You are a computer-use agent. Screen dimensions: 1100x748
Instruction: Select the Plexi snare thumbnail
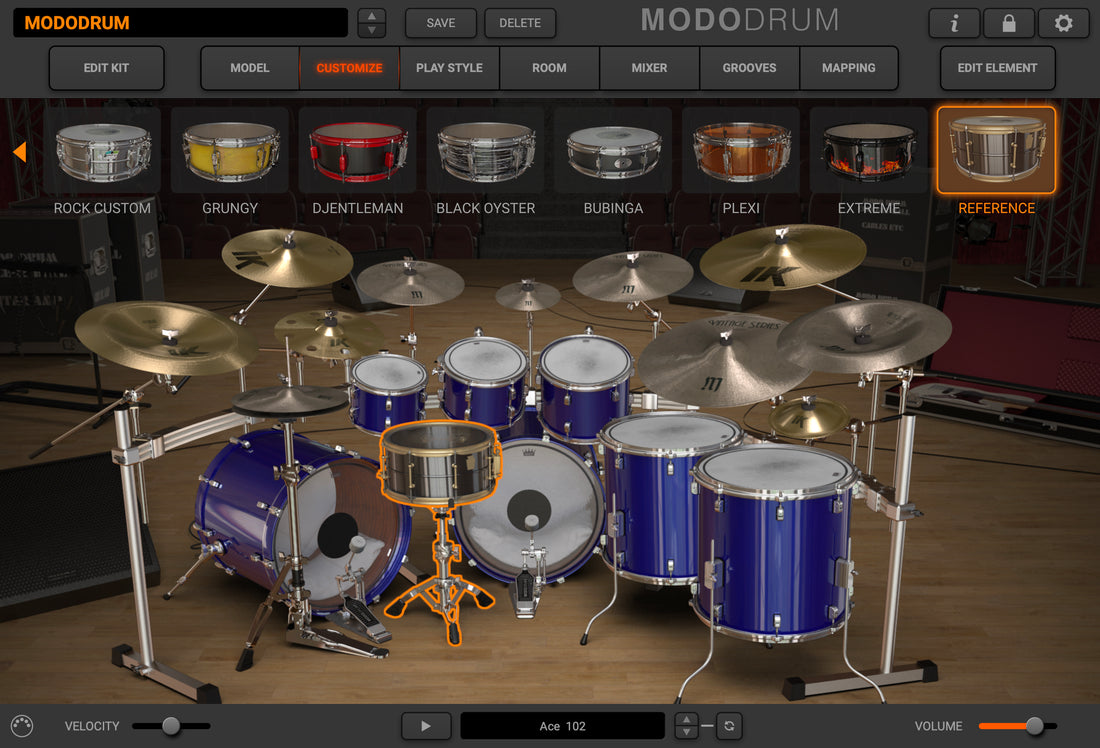741,151
